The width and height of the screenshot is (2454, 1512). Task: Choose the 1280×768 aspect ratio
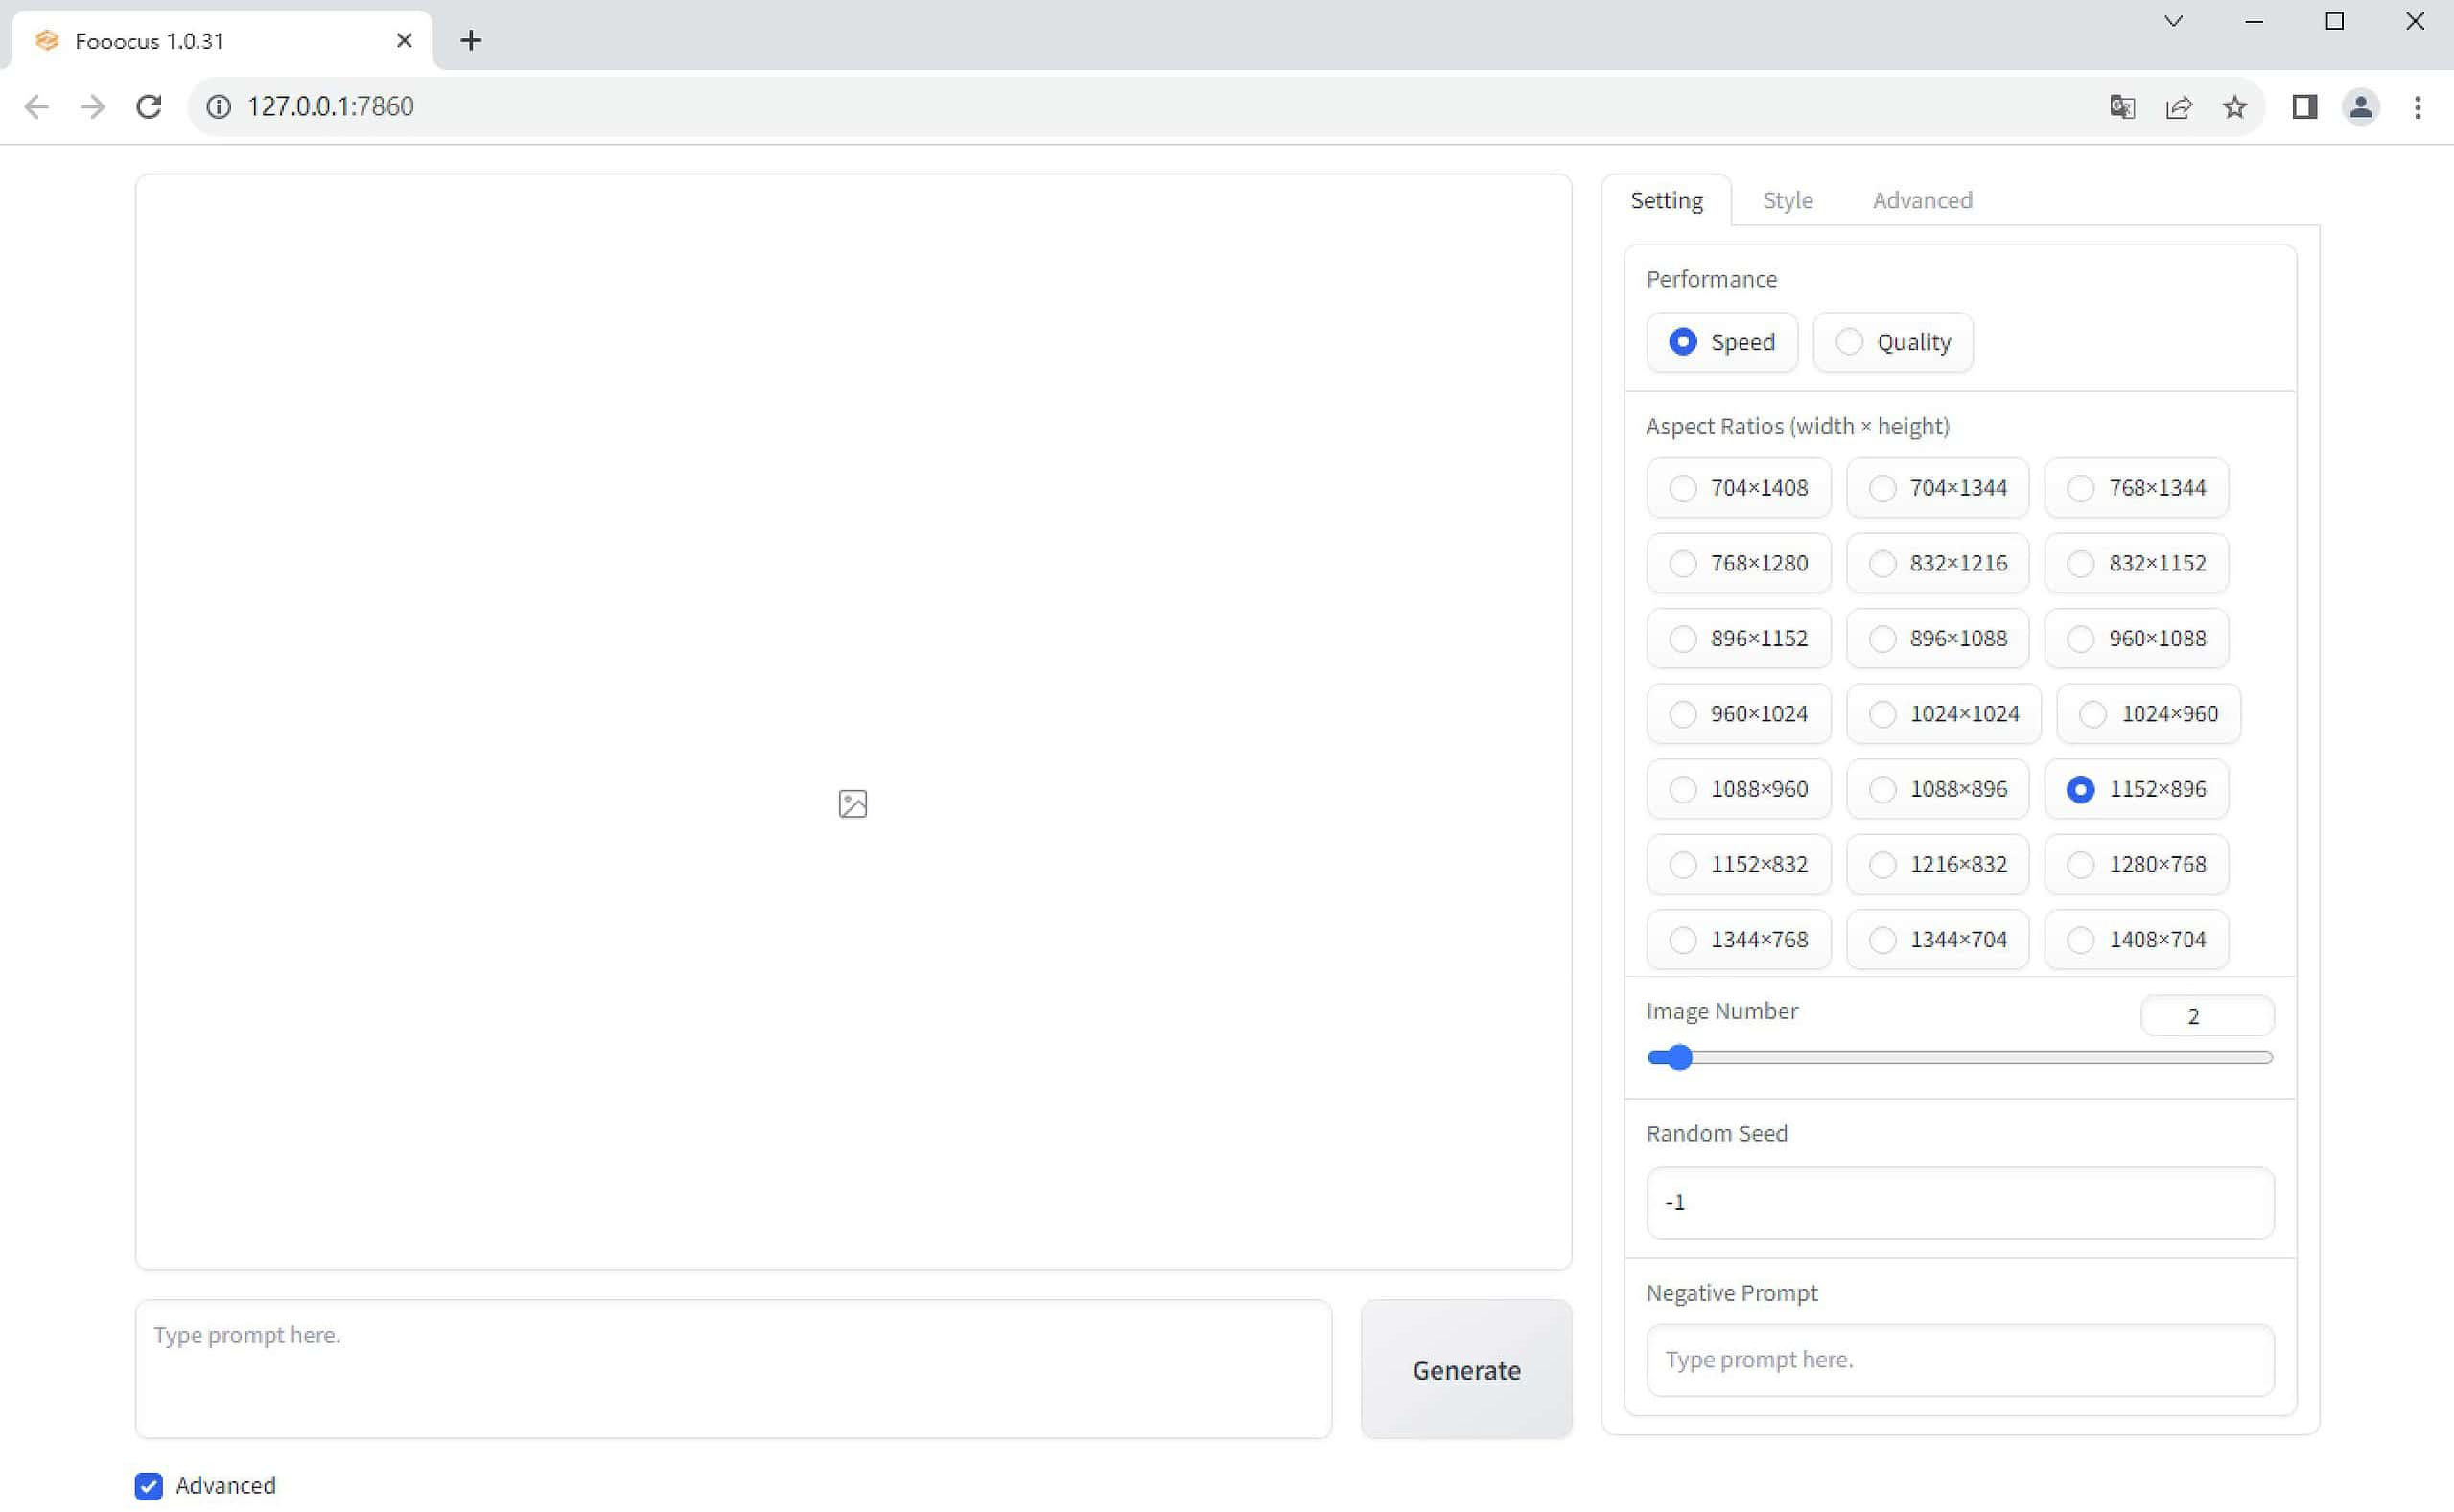click(x=2136, y=864)
